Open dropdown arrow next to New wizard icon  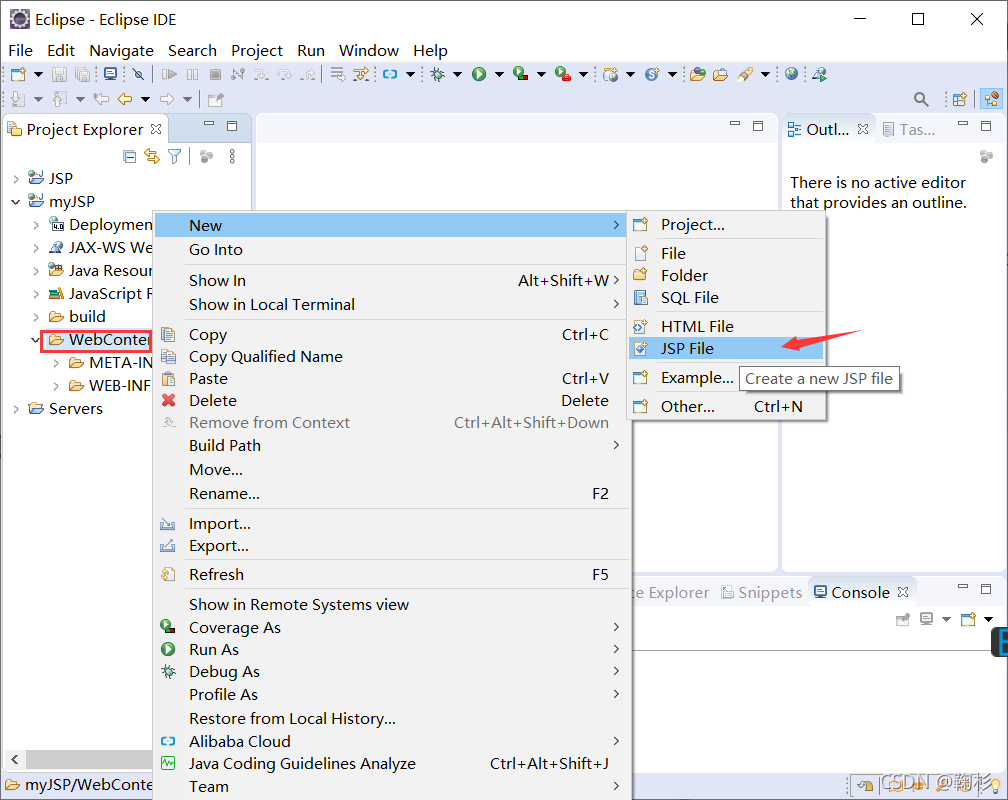click(x=39, y=74)
